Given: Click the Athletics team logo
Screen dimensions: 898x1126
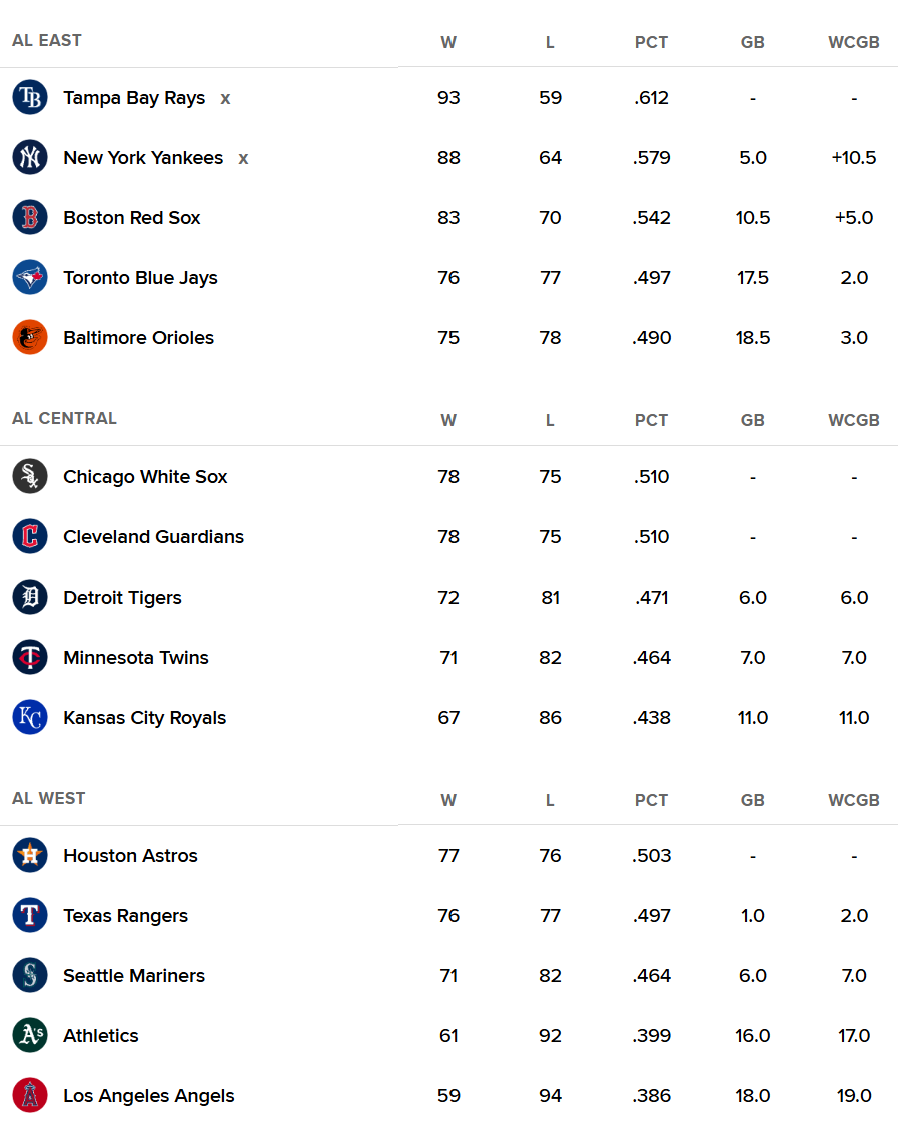Looking at the screenshot, I should (30, 1035).
